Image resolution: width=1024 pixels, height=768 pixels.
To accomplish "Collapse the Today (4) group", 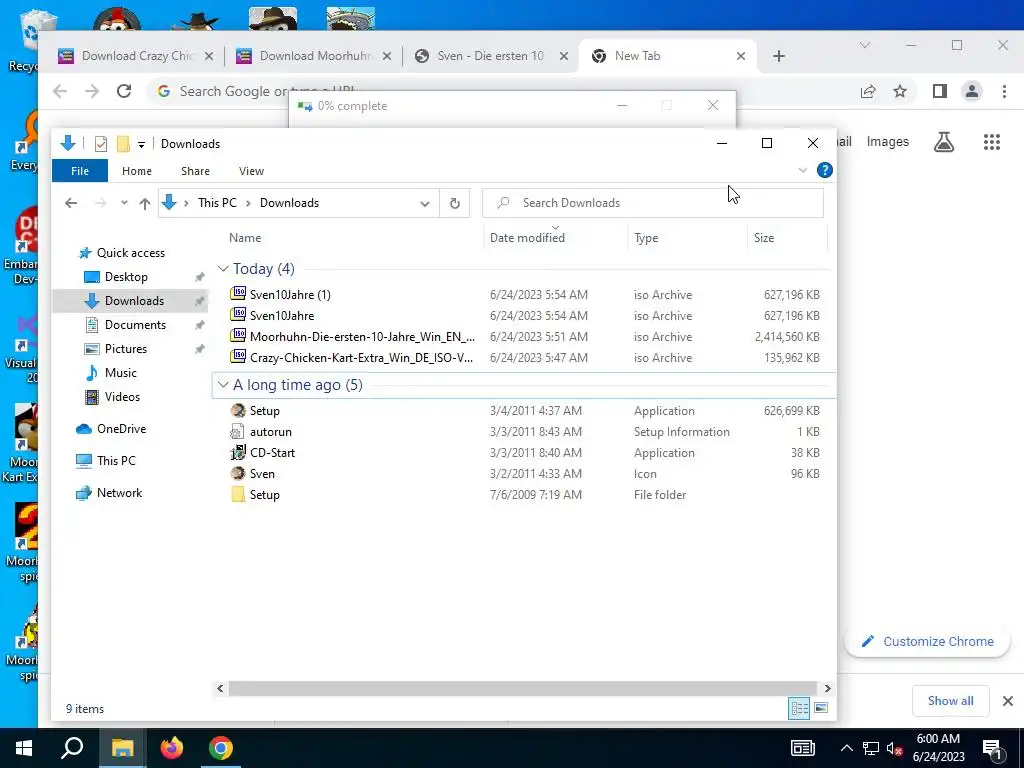I will coord(223,269).
